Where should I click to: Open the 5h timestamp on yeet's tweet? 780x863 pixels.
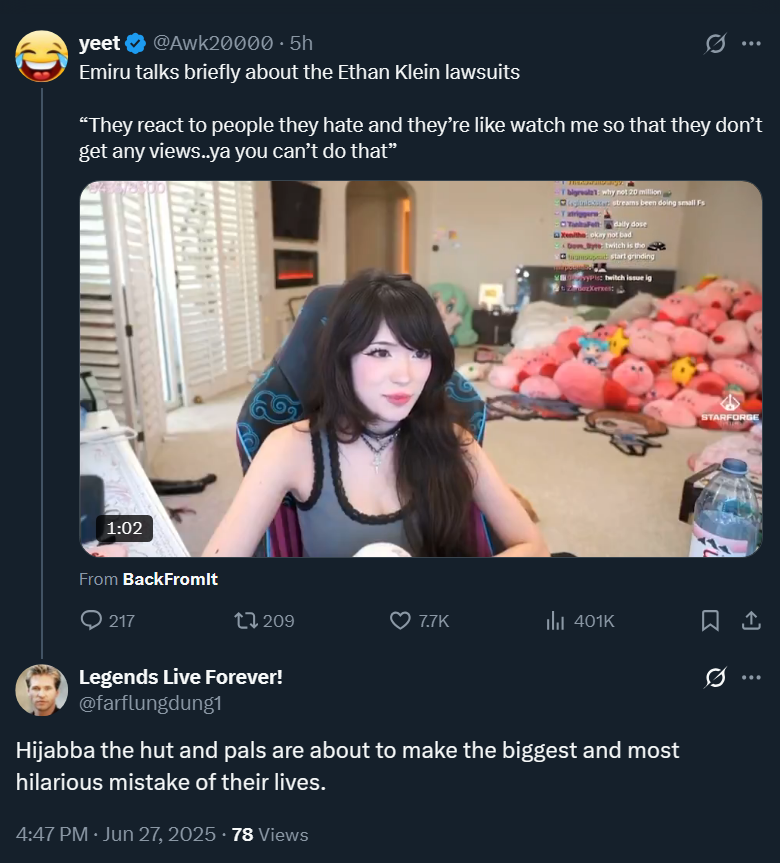click(301, 43)
